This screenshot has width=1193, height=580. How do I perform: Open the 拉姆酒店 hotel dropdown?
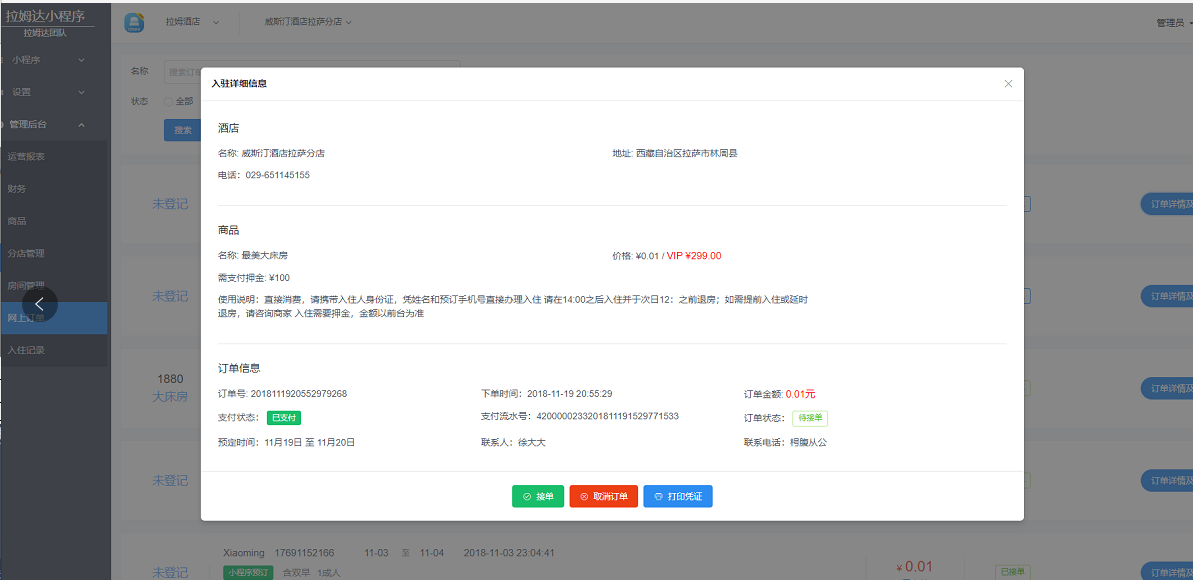coord(192,23)
